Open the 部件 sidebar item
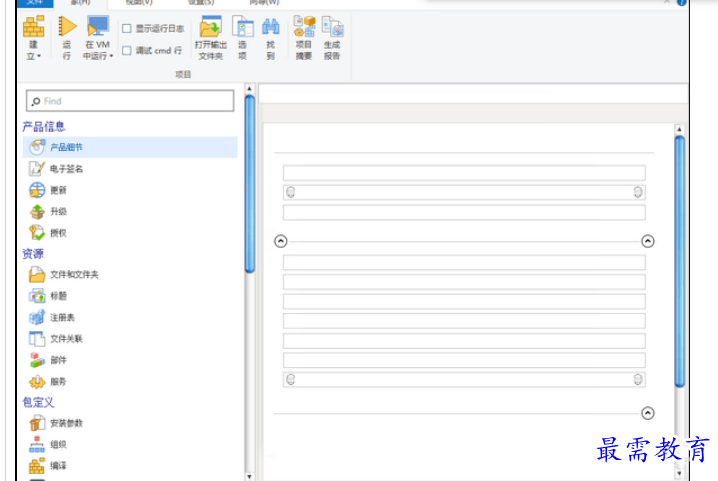 point(48,360)
